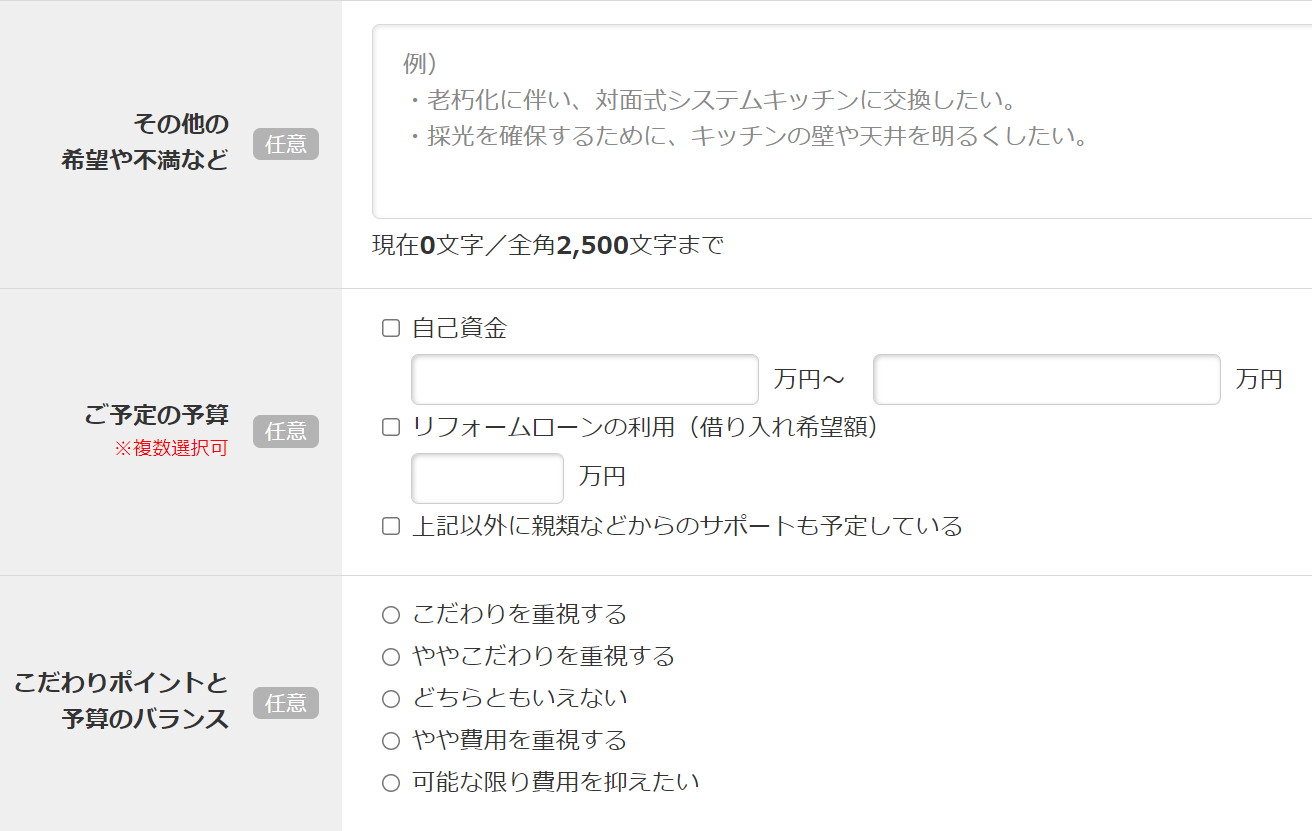This screenshot has width=1312, height=831.
Task: Check the リフォームローンの利用 checkbox
Action: [x=391, y=428]
